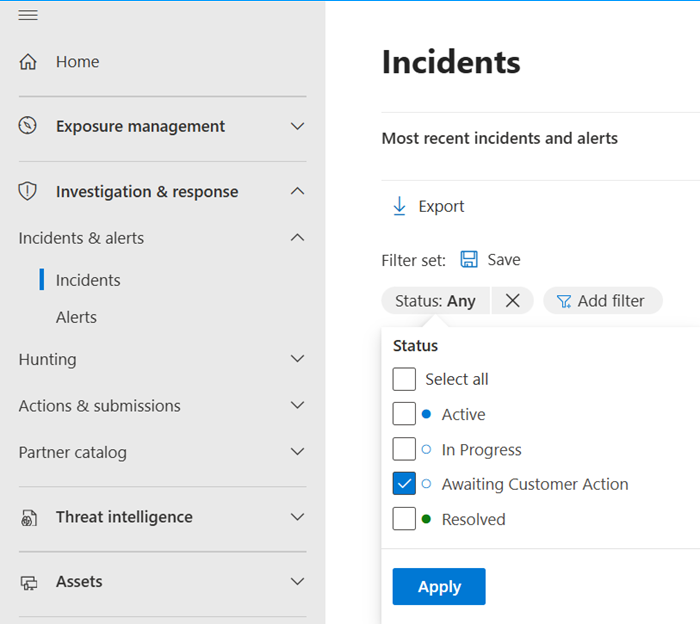Select Incidents in the sidebar
Viewport: 700px width, 624px height.
(x=88, y=280)
